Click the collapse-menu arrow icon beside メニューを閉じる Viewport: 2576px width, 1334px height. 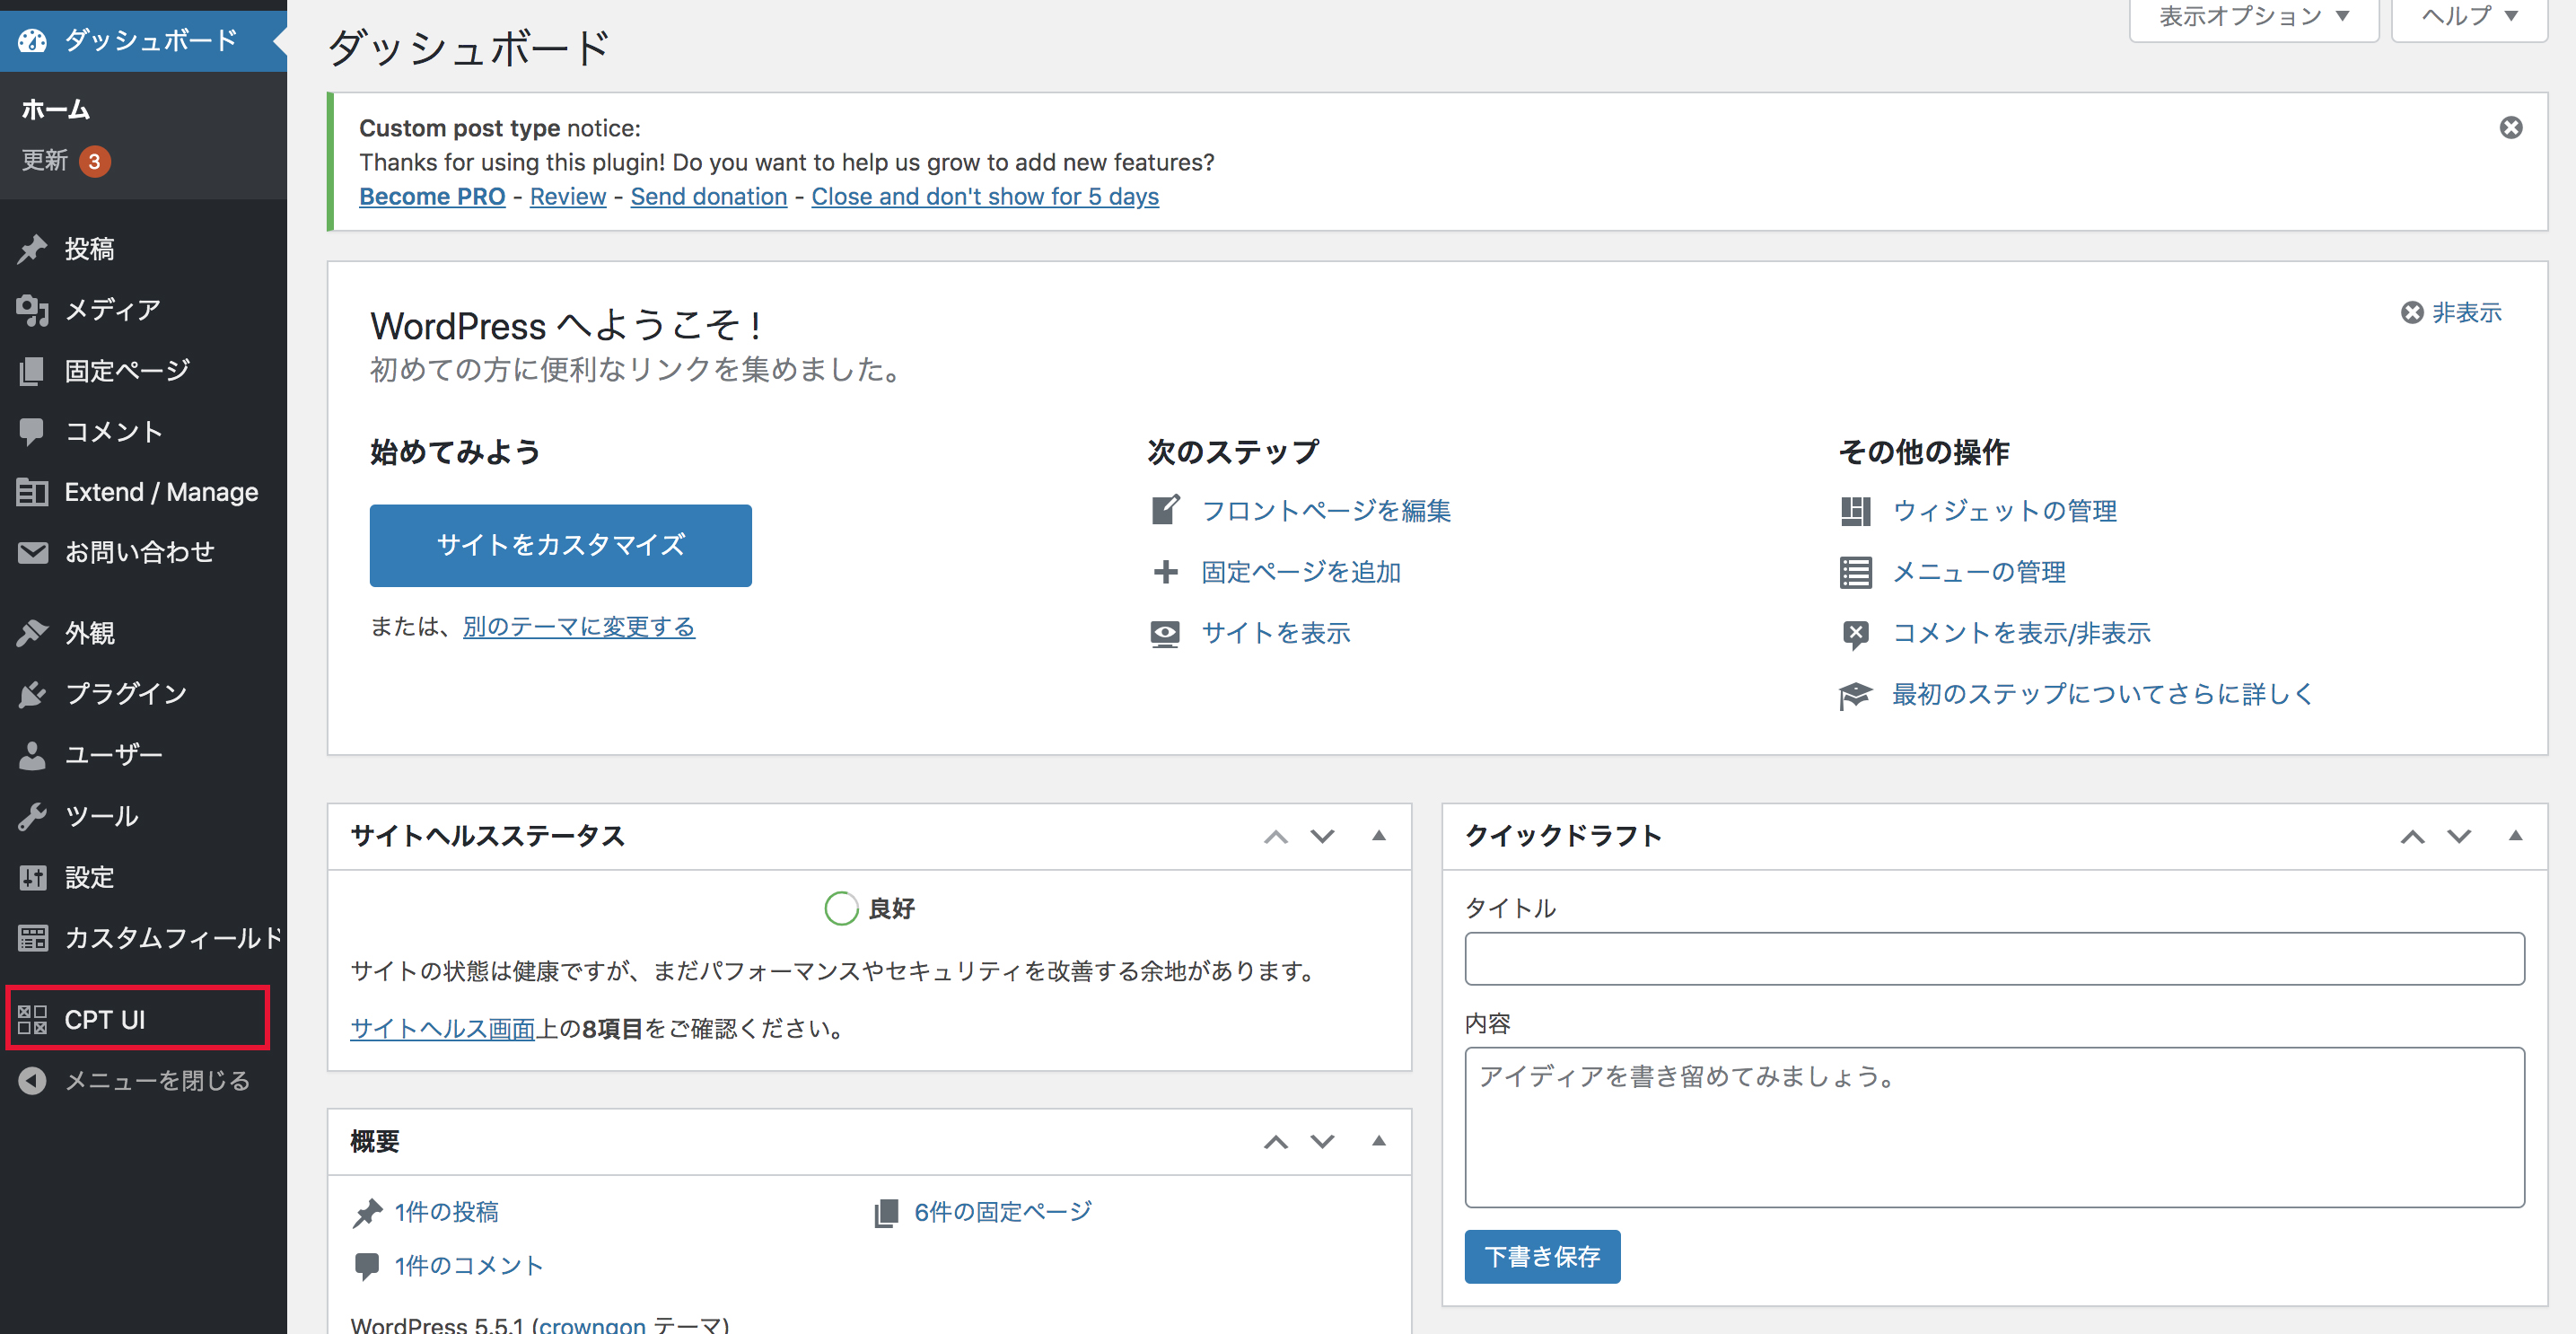pyautogui.click(x=32, y=1080)
